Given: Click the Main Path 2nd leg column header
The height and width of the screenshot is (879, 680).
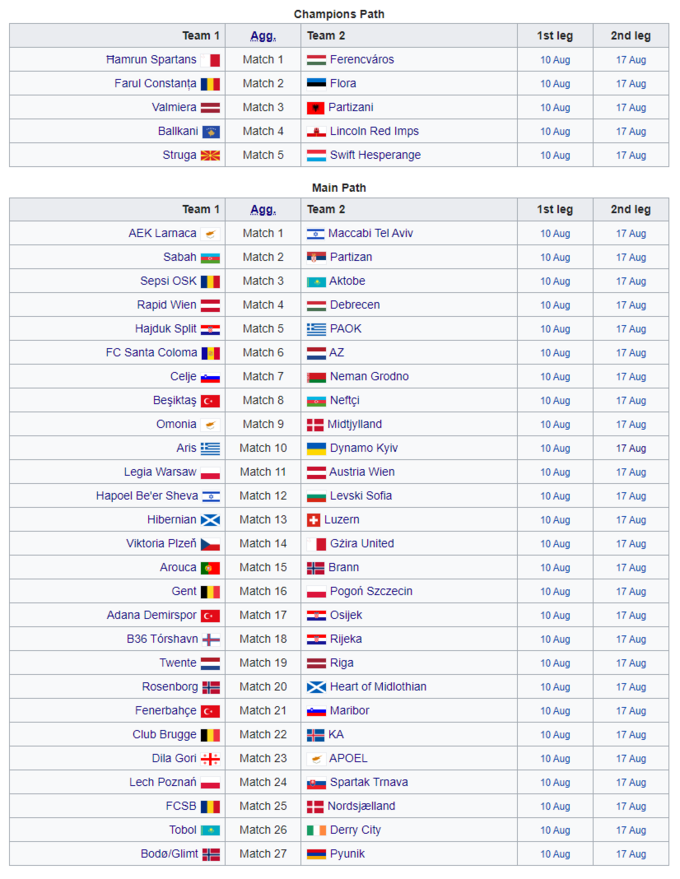Looking at the screenshot, I should click(x=630, y=210).
